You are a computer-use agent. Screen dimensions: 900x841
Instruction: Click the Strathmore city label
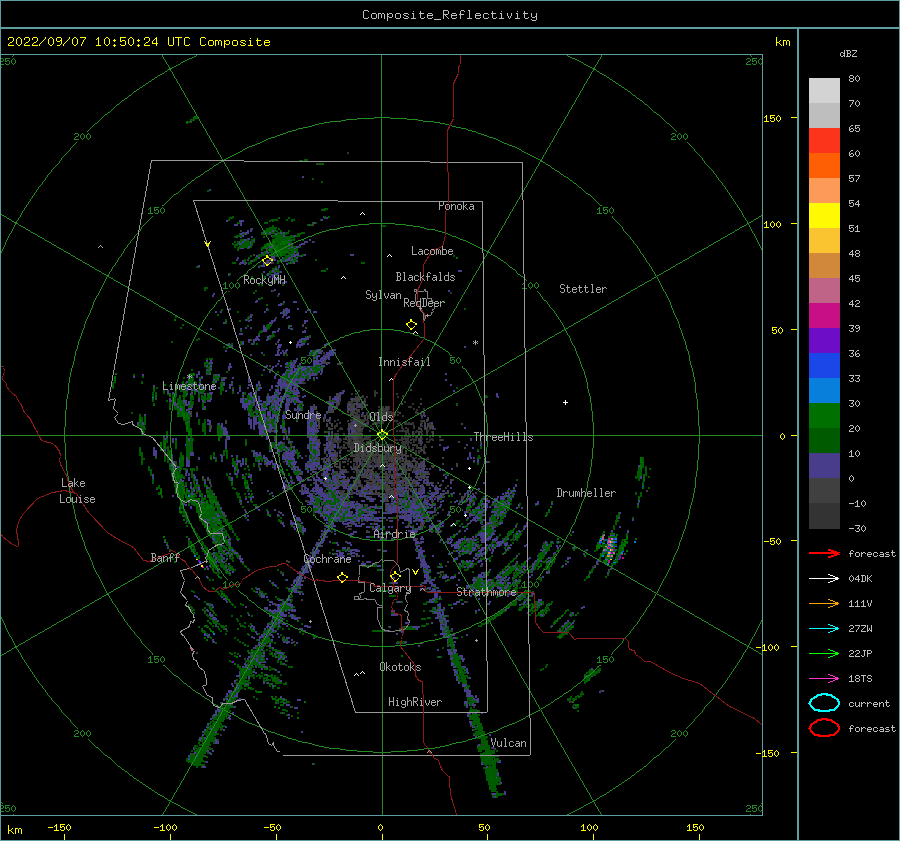(x=486, y=592)
